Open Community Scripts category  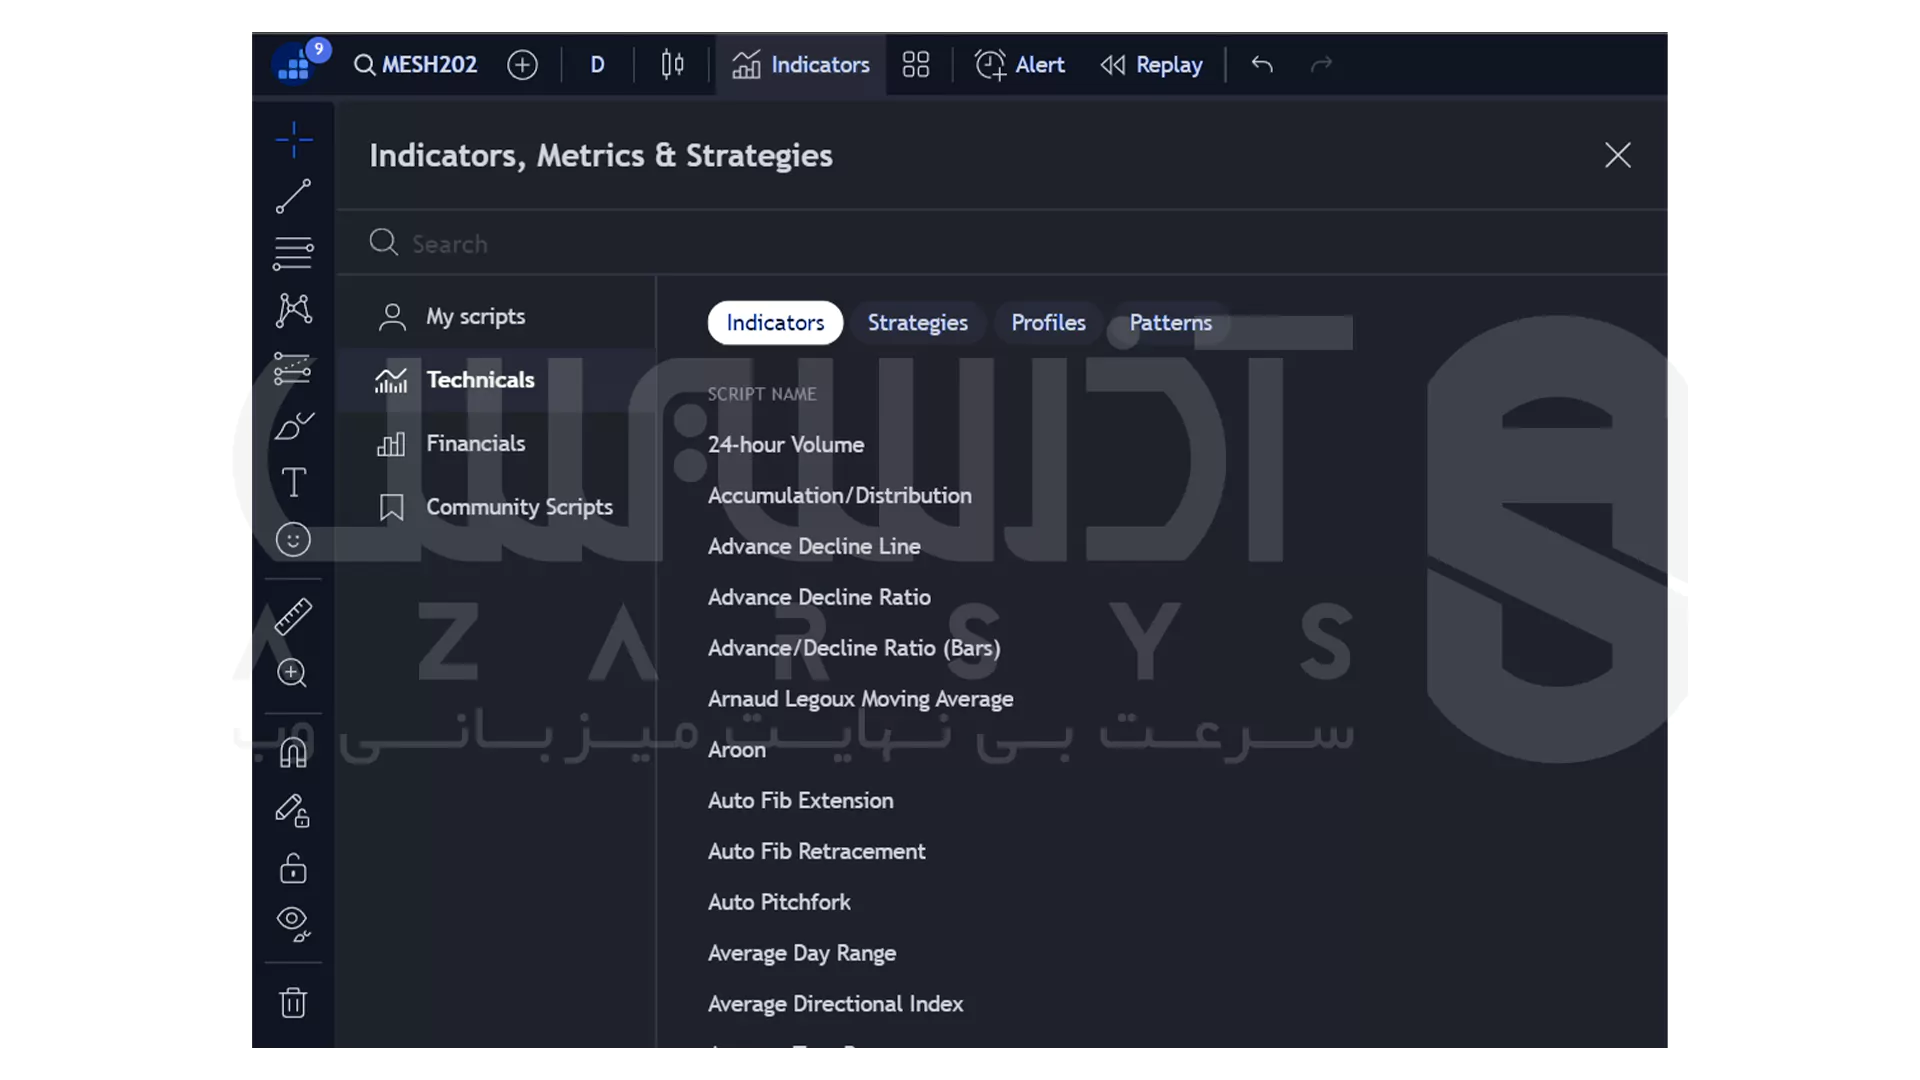pyautogui.click(x=496, y=507)
